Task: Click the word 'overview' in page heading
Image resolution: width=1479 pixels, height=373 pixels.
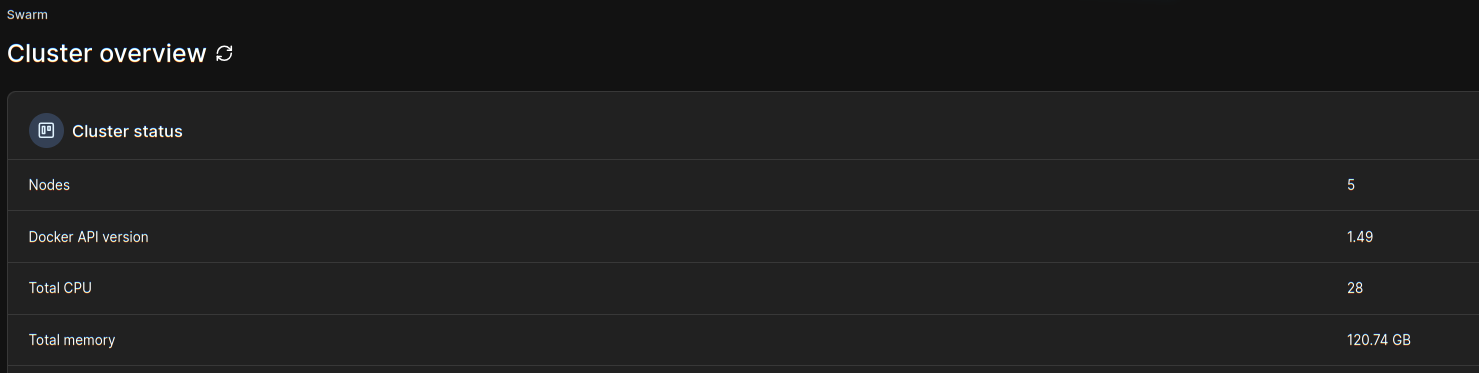Action: (152, 53)
